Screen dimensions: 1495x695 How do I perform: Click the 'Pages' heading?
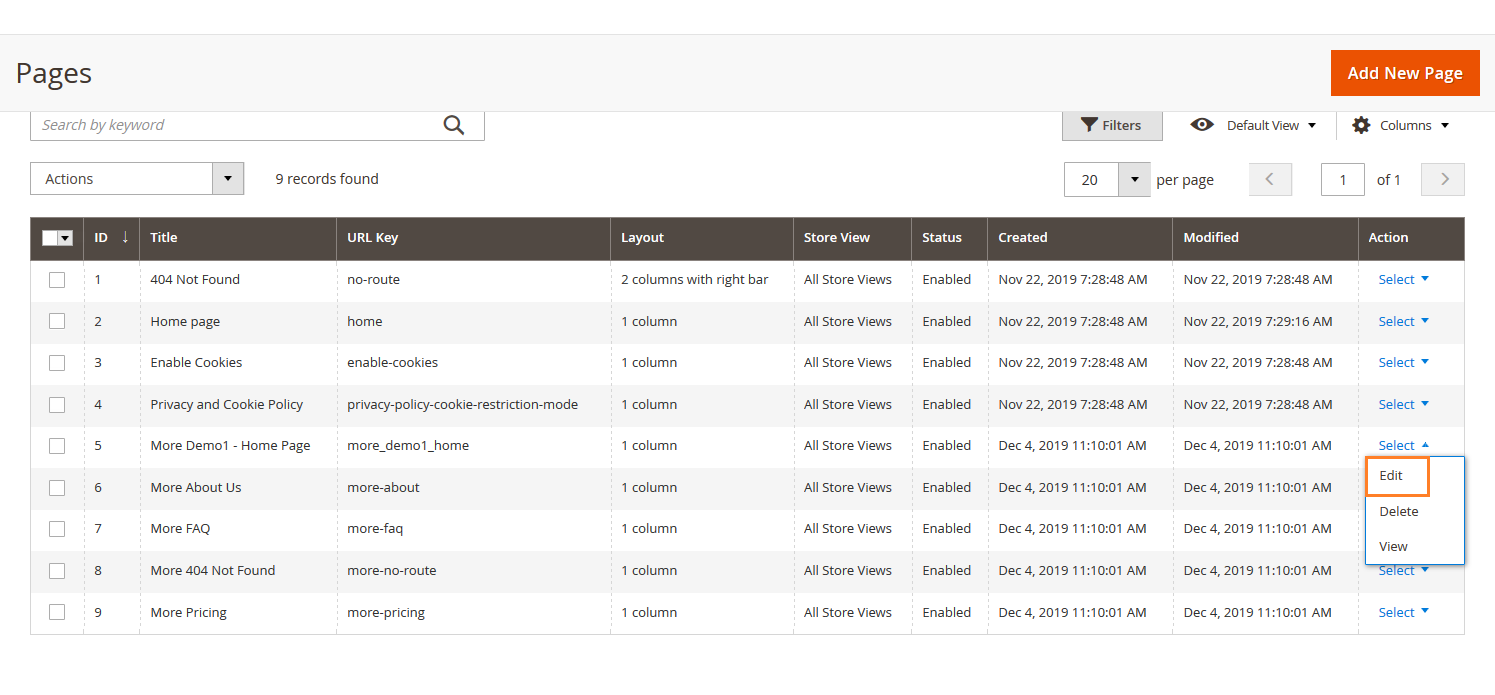tap(54, 74)
